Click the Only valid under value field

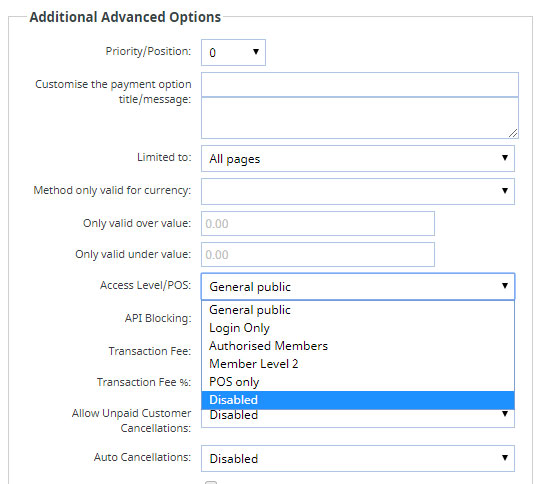(x=318, y=255)
